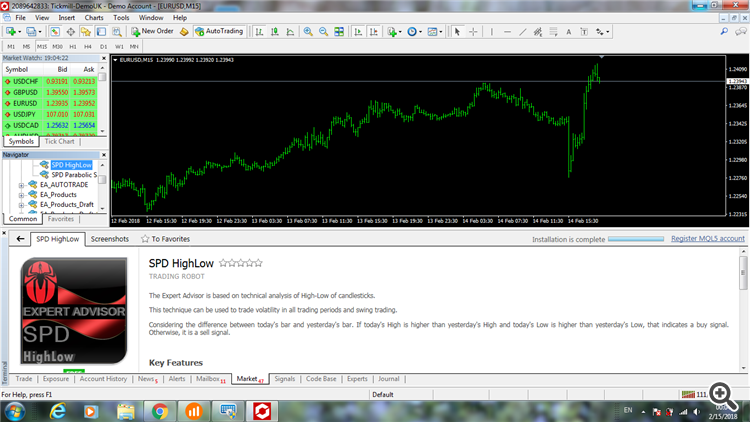Open the Insert menu
This screenshot has height=422, width=750.
pos(66,18)
